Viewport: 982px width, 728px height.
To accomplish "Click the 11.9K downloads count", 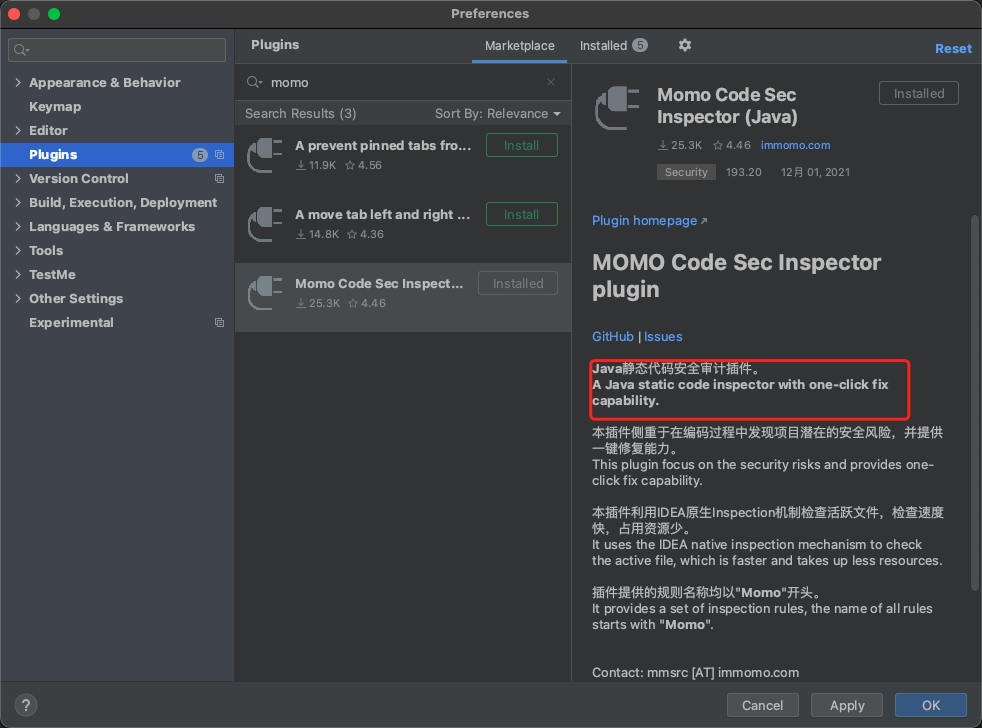I will tap(316, 165).
